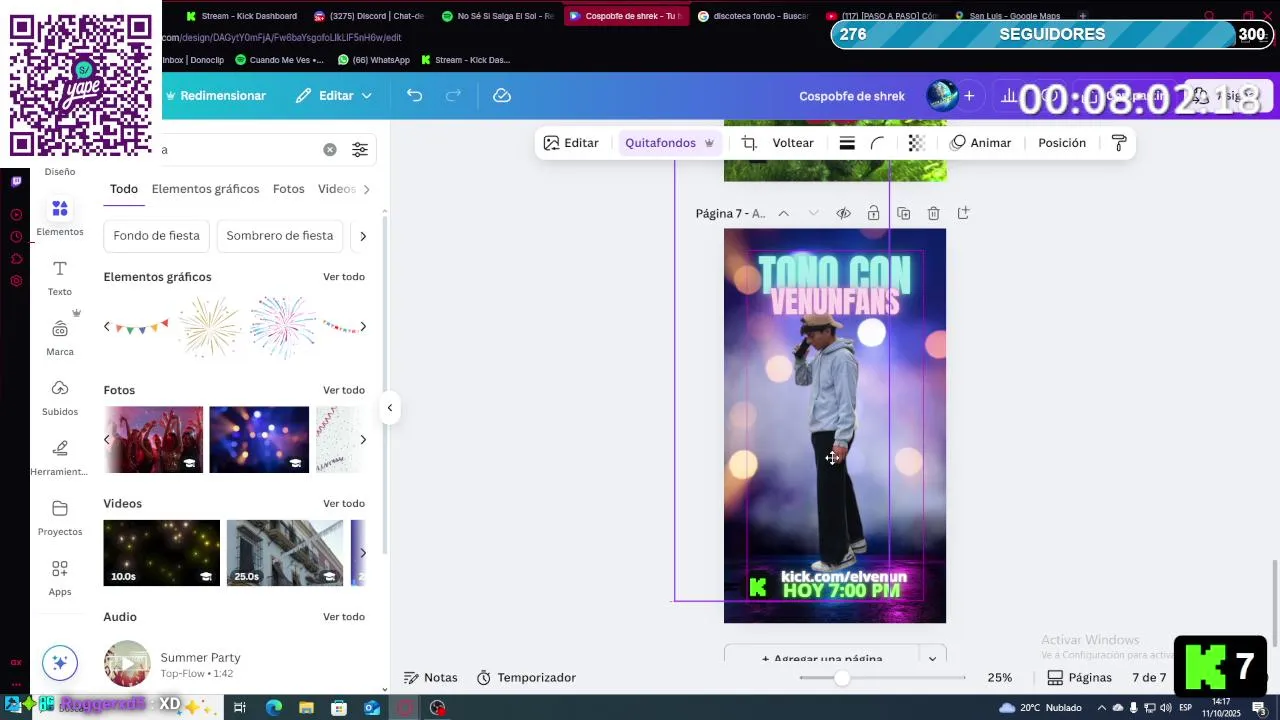Open the Proyectos folder panel

click(x=60, y=518)
